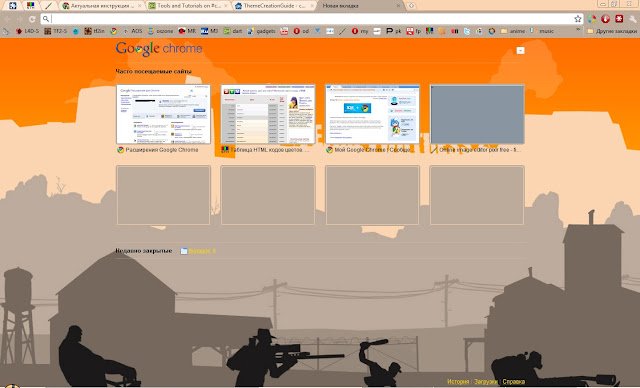The width and height of the screenshot is (640, 388).
Task: Click into the address bar field
Action: click(312, 19)
